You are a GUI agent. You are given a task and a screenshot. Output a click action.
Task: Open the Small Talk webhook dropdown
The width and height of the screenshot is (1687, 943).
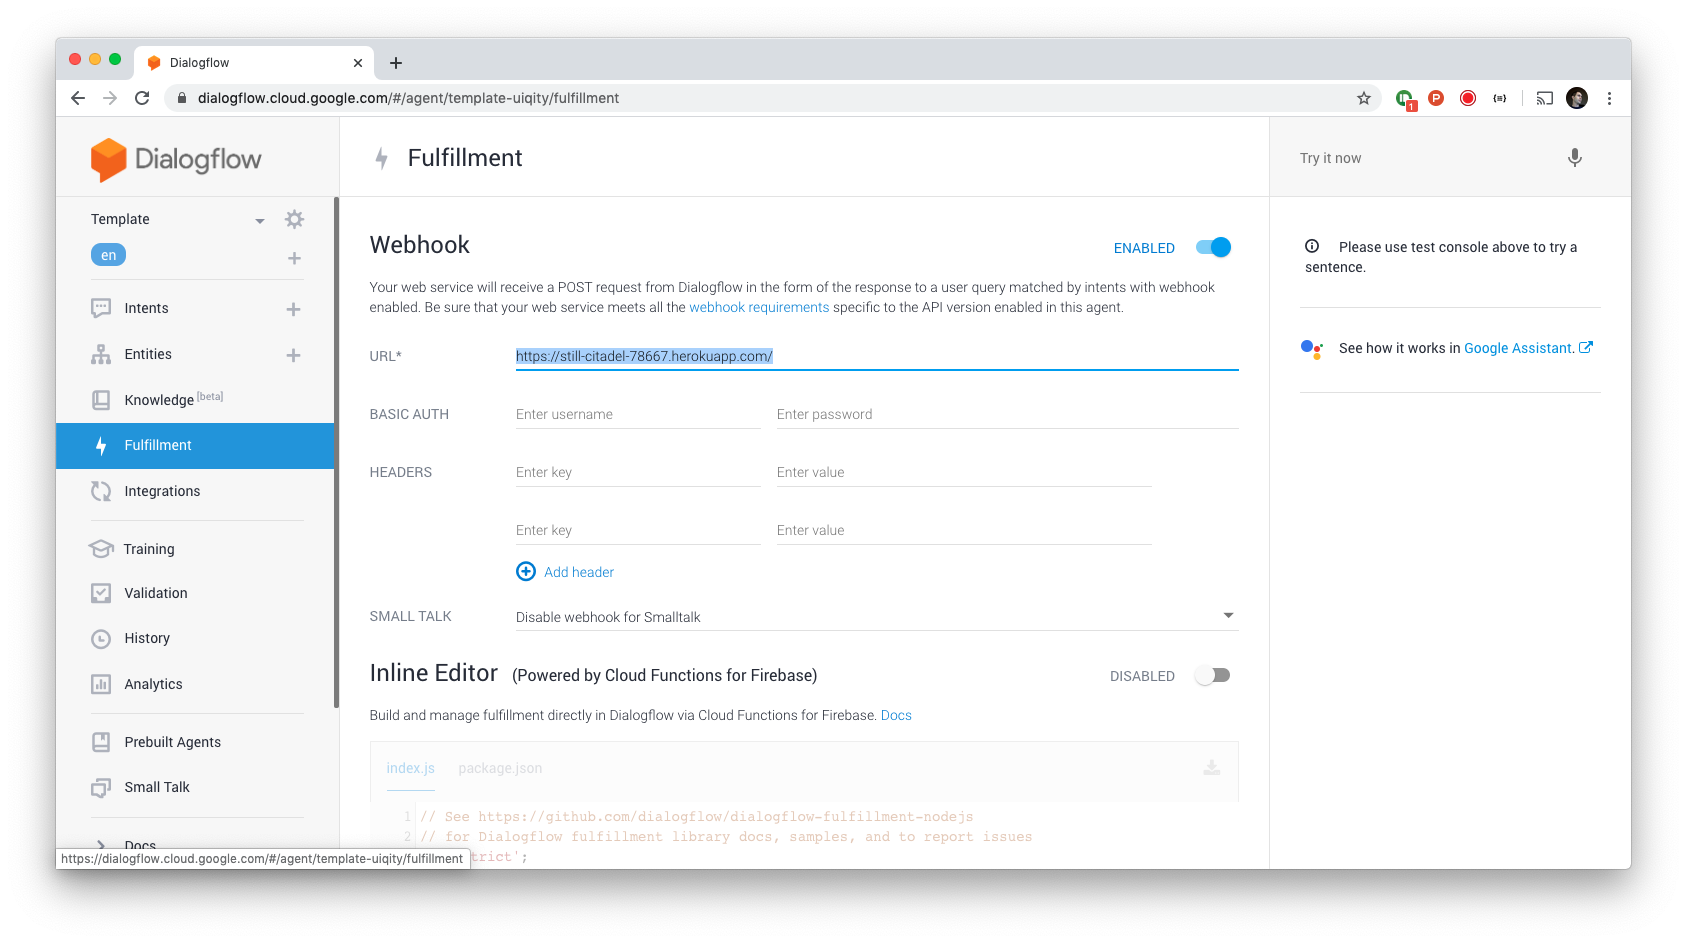click(x=877, y=616)
